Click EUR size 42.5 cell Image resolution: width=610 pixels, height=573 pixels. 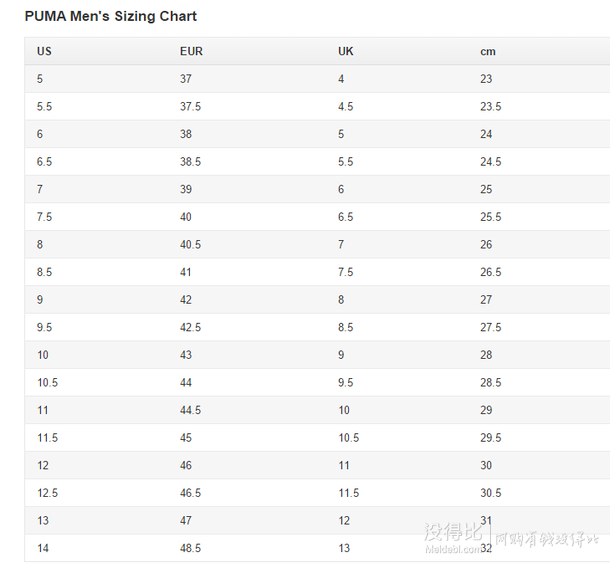click(x=190, y=327)
